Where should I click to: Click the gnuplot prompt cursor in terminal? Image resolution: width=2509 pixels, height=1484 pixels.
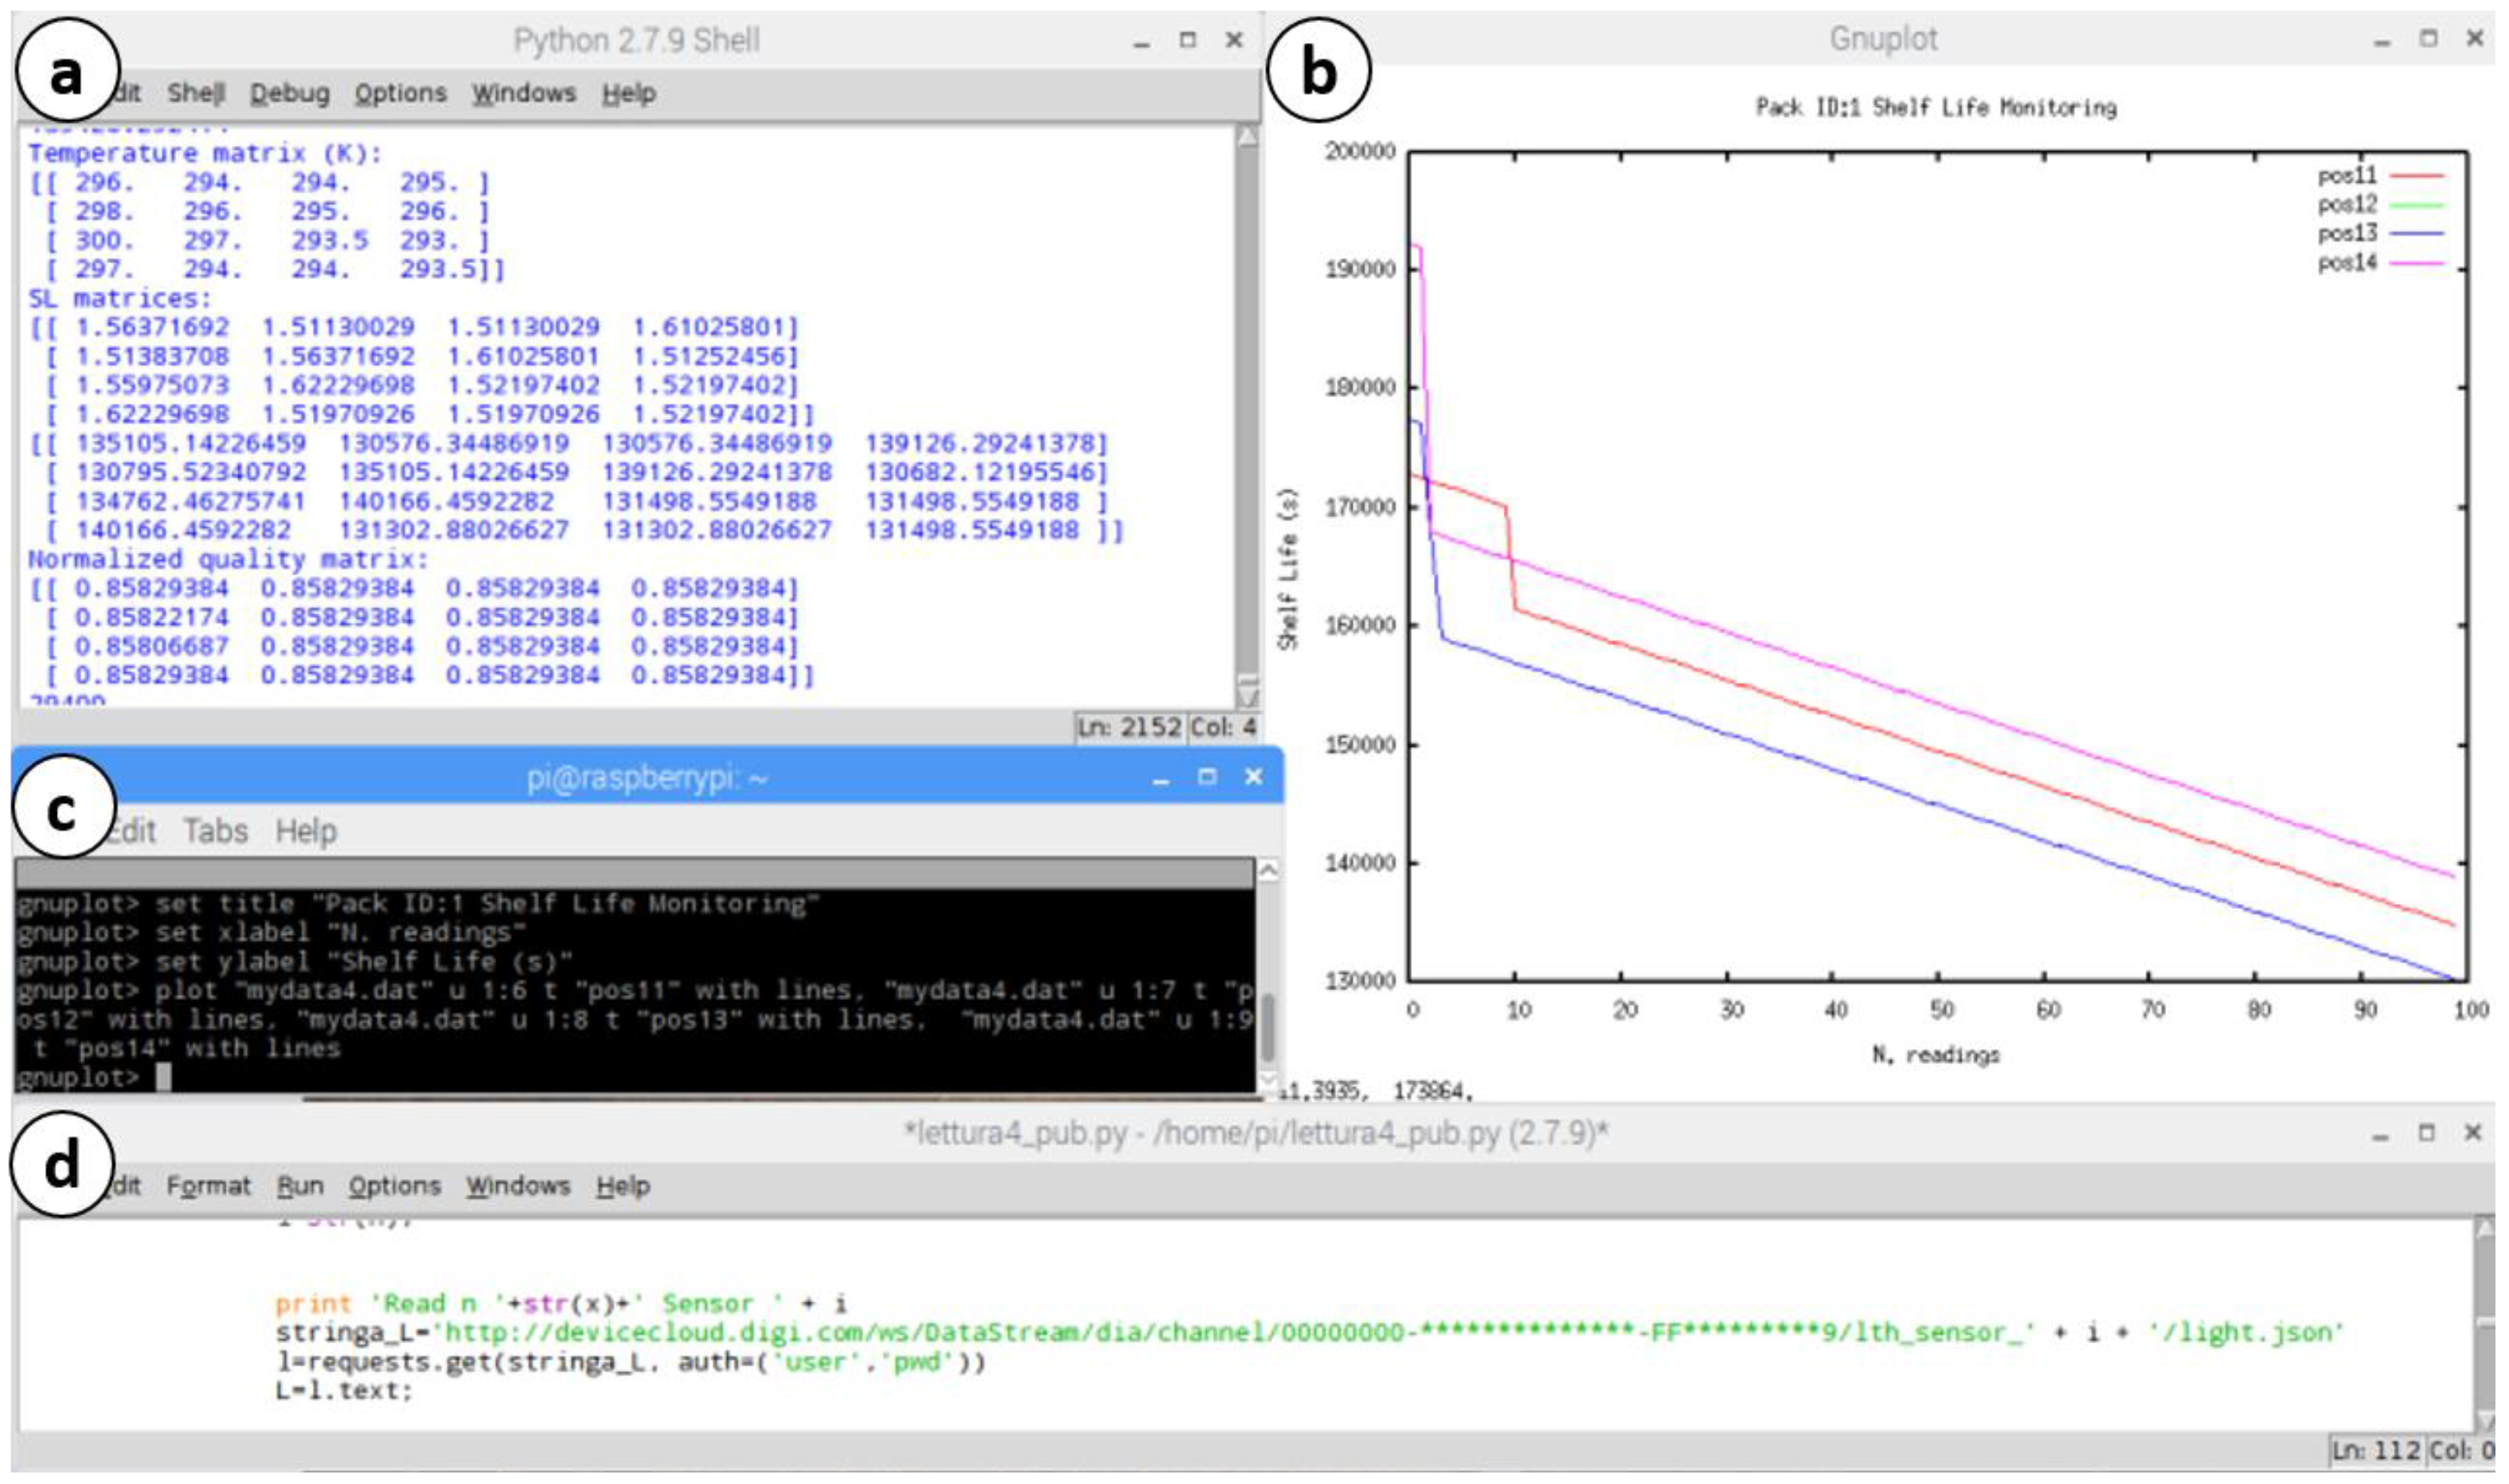click(164, 1077)
